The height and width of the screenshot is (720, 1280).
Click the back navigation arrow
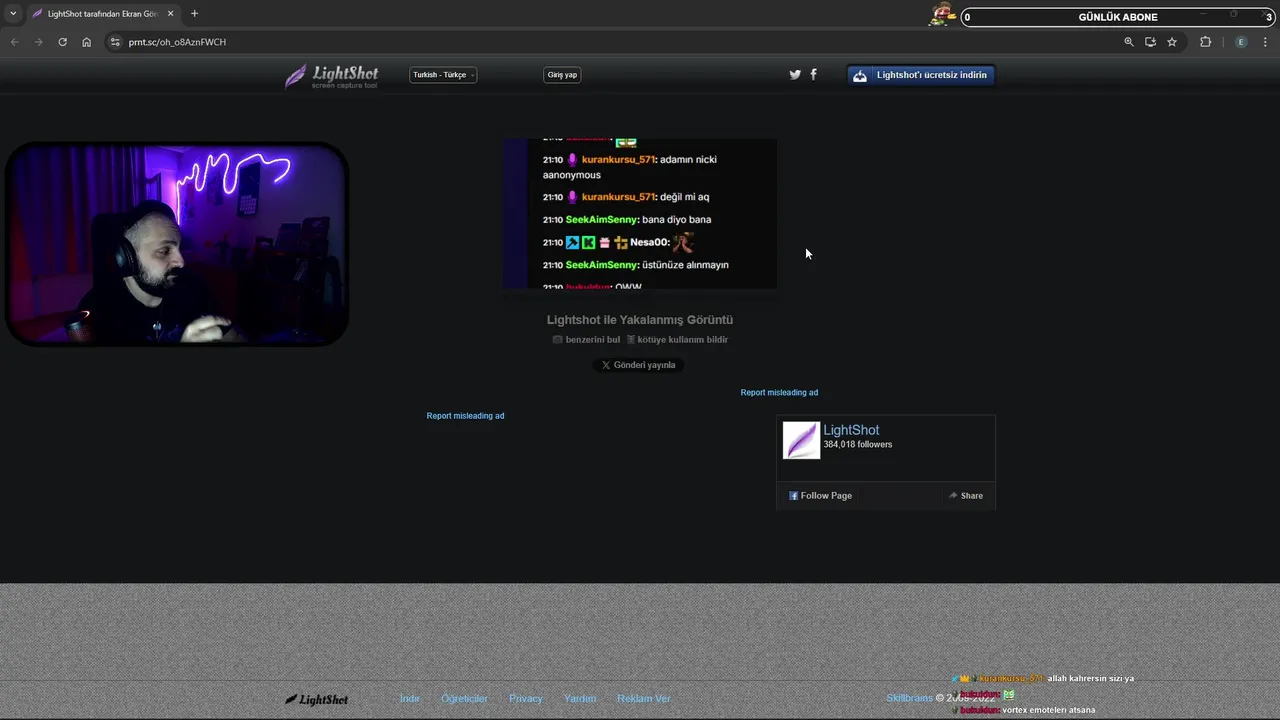tap(14, 42)
